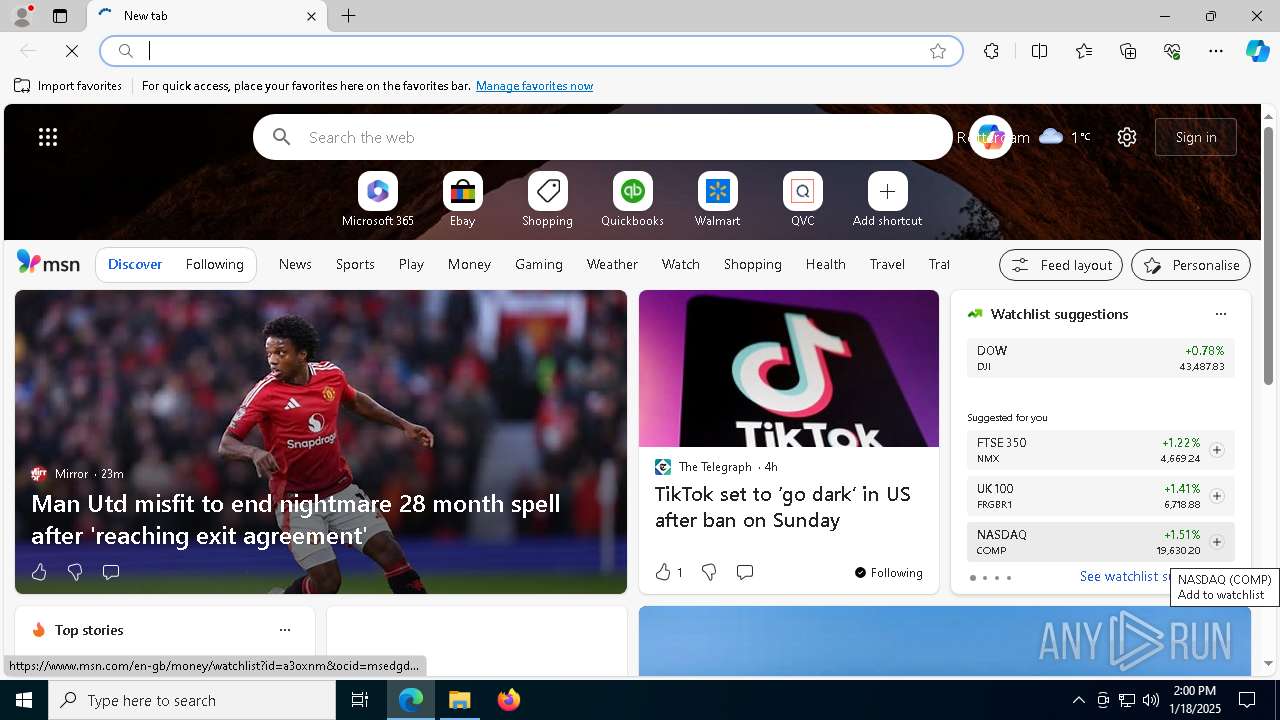Open the Windows Start menu
The image size is (1280, 720).
(24, 700)
